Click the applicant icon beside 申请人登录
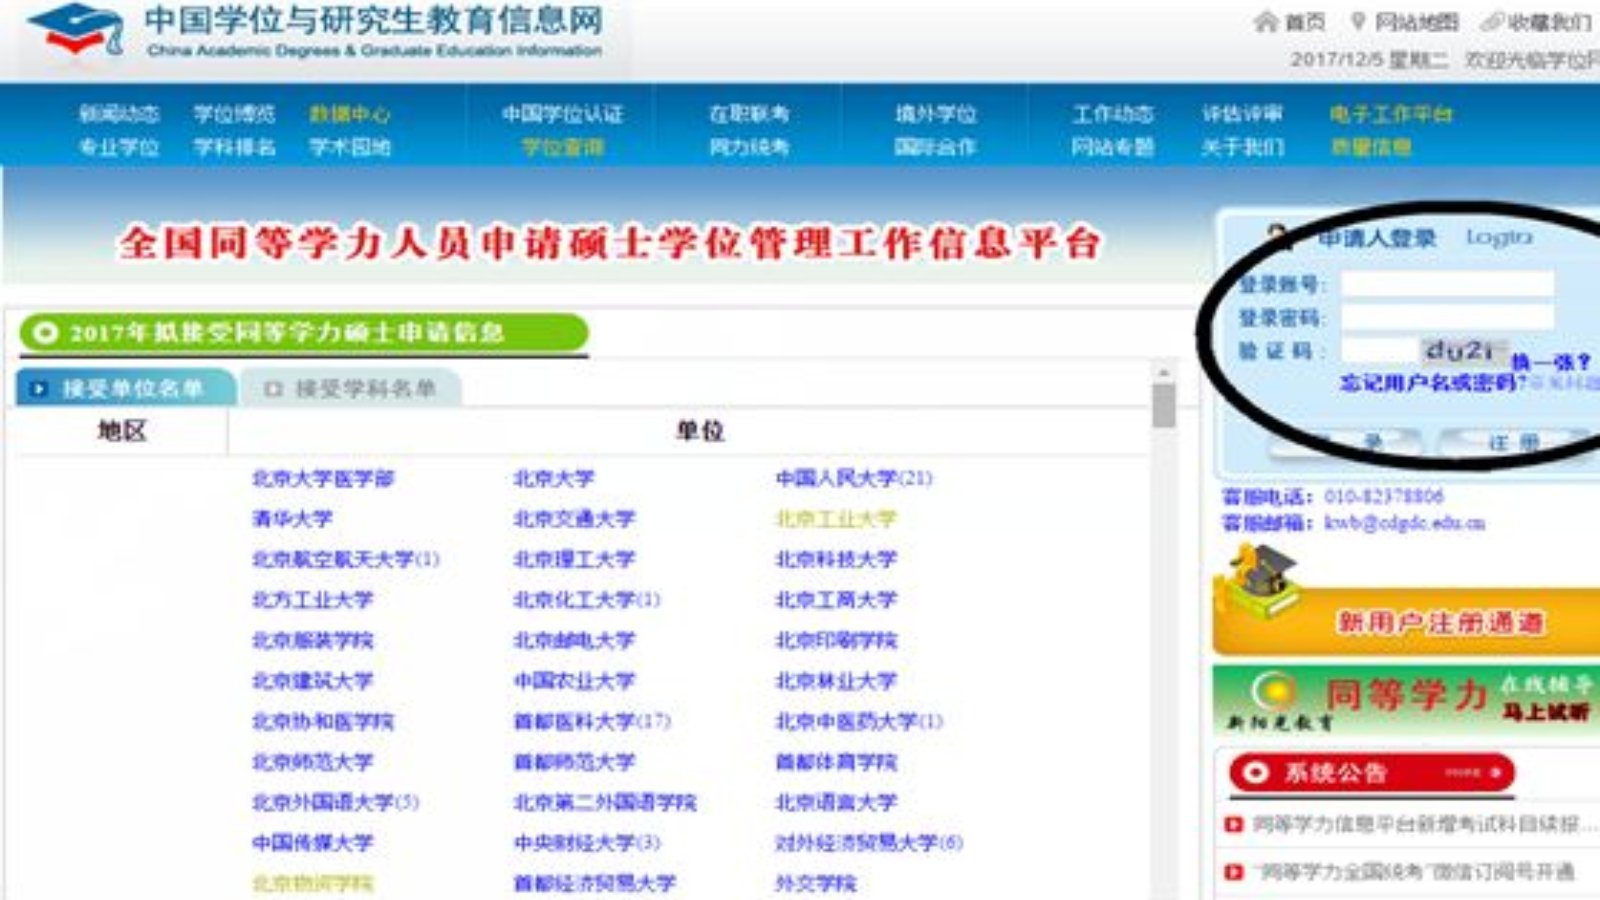 [1278, 232]
